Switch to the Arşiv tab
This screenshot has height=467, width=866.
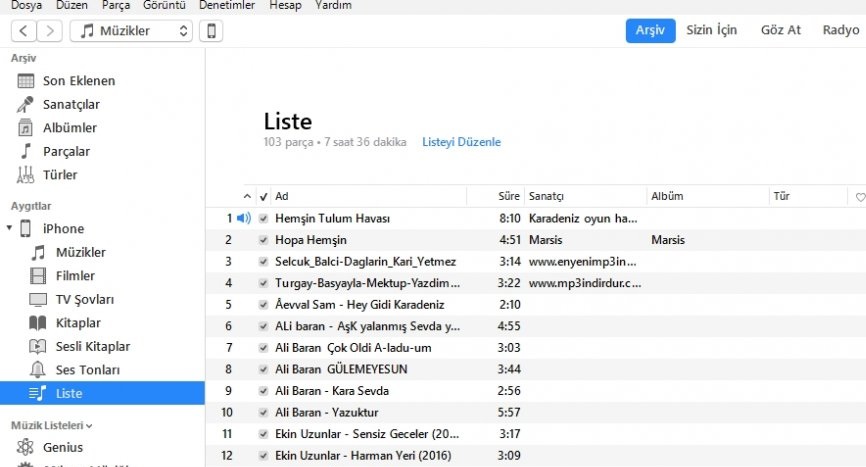pos(650,30)
